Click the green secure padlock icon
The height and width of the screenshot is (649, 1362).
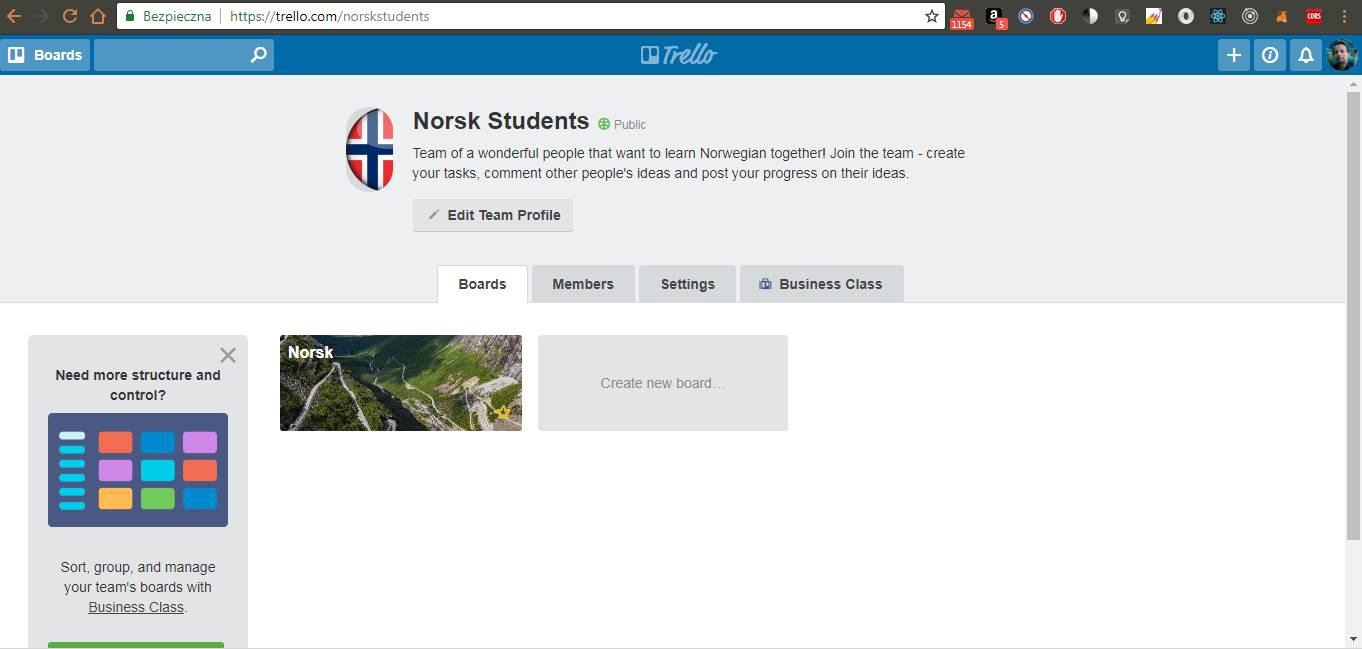129,16
